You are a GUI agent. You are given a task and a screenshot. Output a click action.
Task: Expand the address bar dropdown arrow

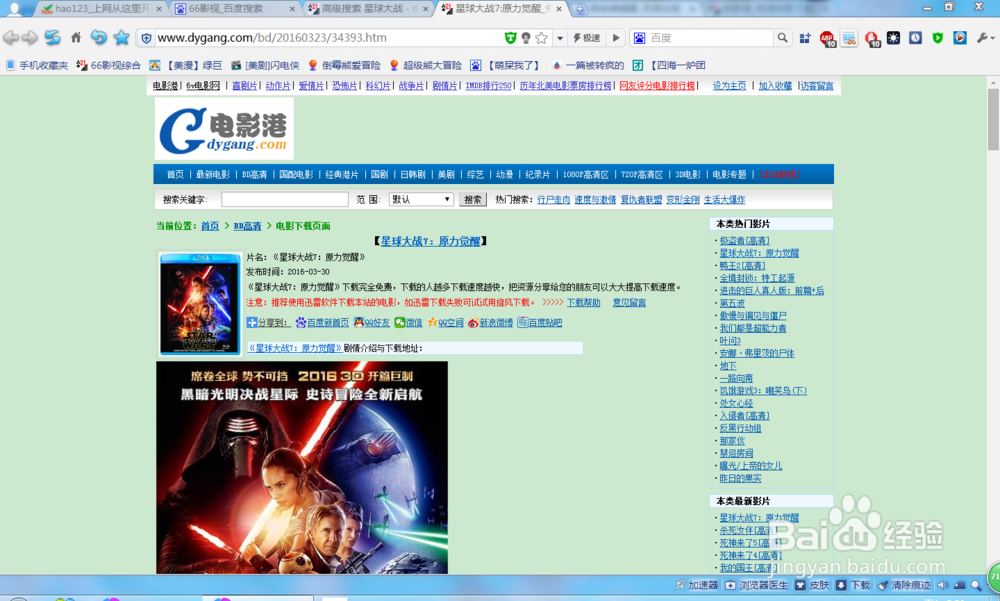pos(559,38)
